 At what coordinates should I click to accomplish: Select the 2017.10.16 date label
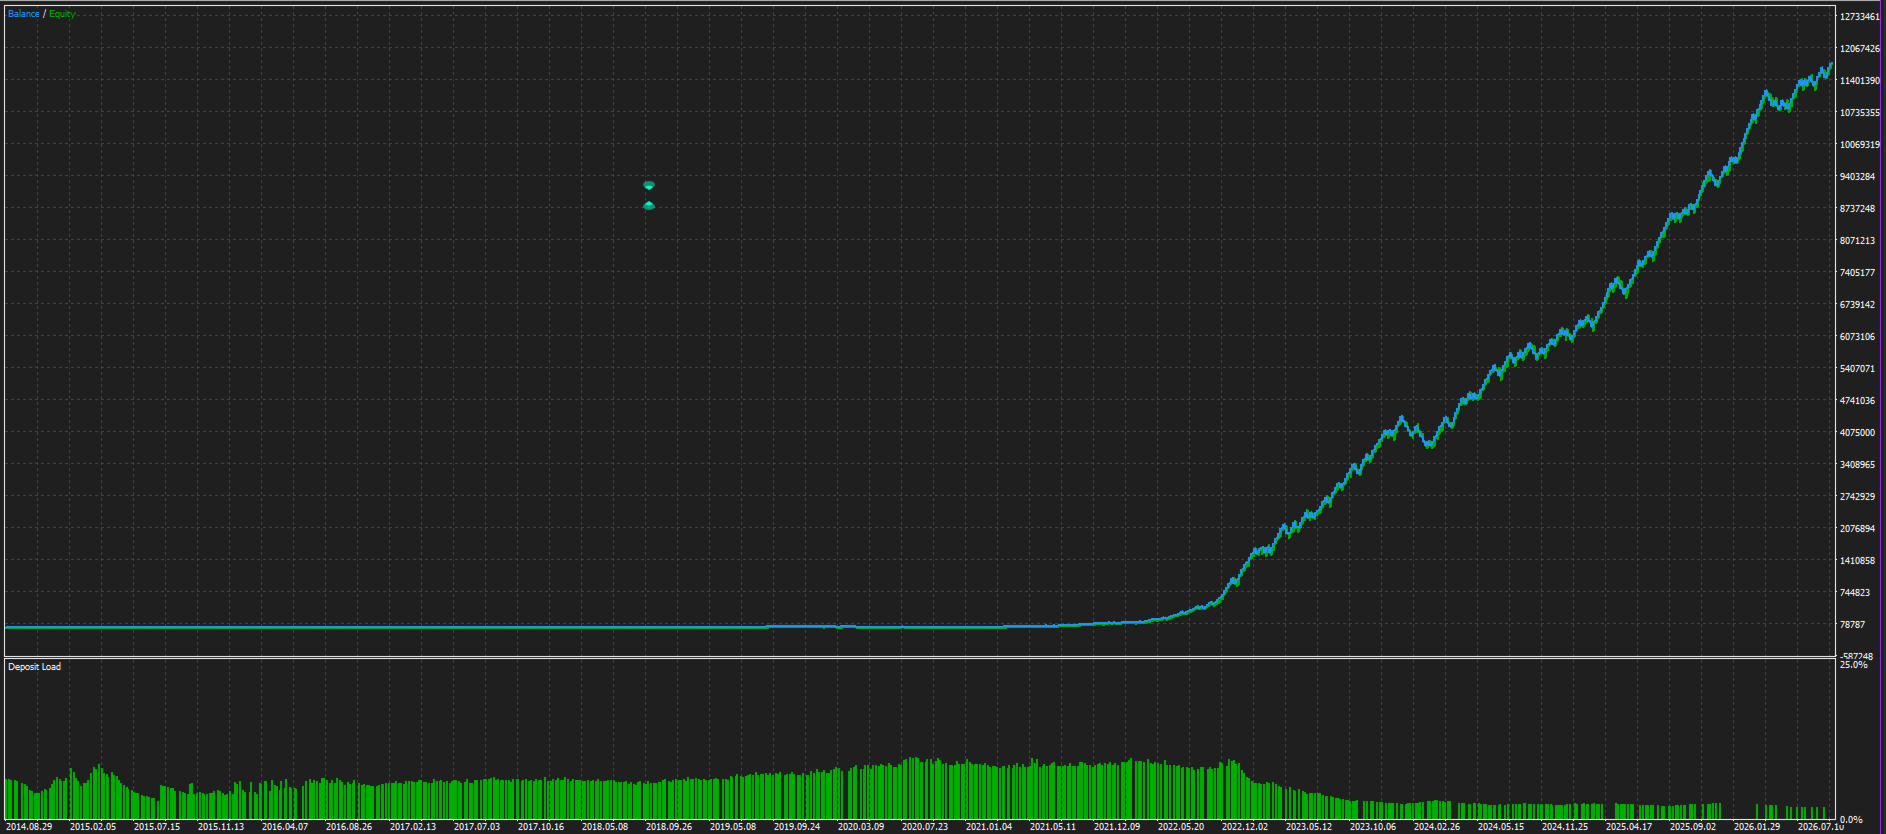pyautogui.click(x=541, y=827)
